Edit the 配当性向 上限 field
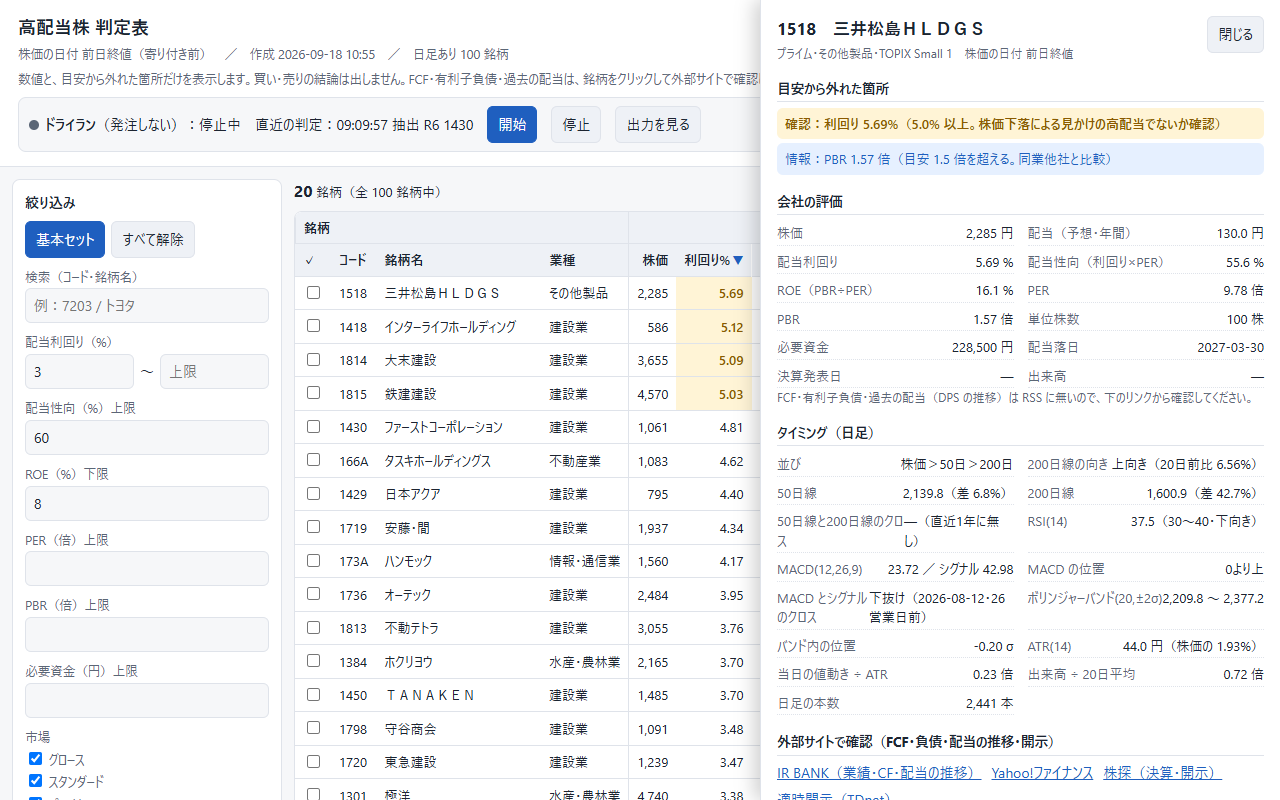Screen dimensions: 1280x800 click(x=147, y=438)
